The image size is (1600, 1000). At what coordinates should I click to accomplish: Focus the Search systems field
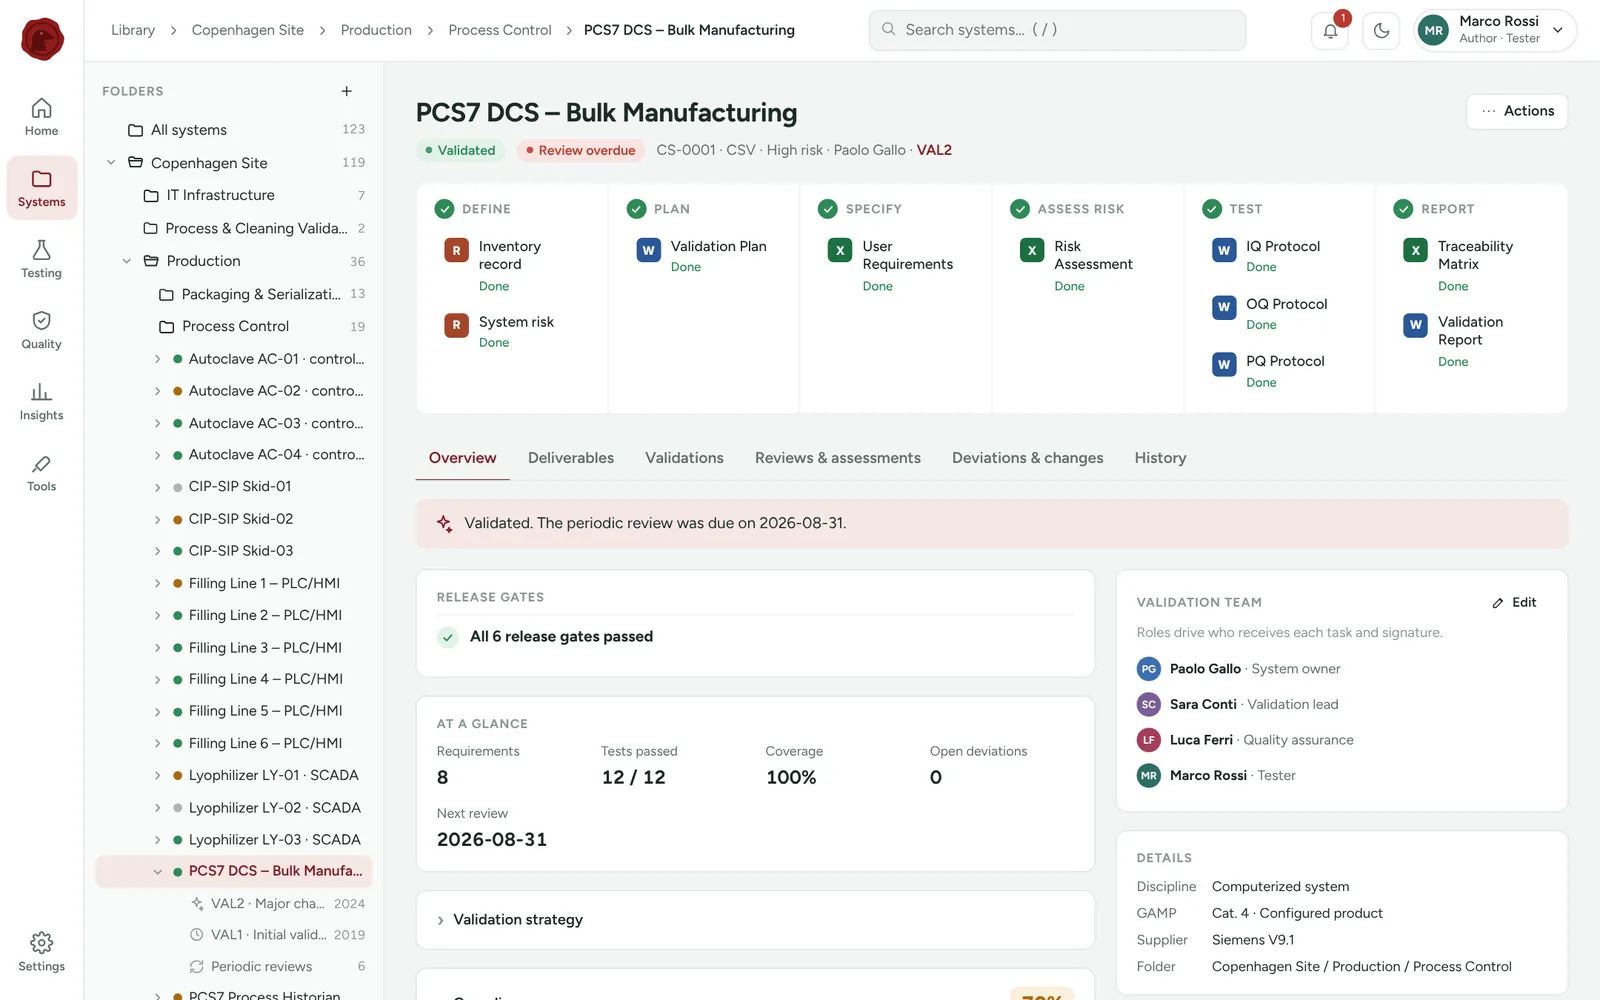(x=1057, y=30)
